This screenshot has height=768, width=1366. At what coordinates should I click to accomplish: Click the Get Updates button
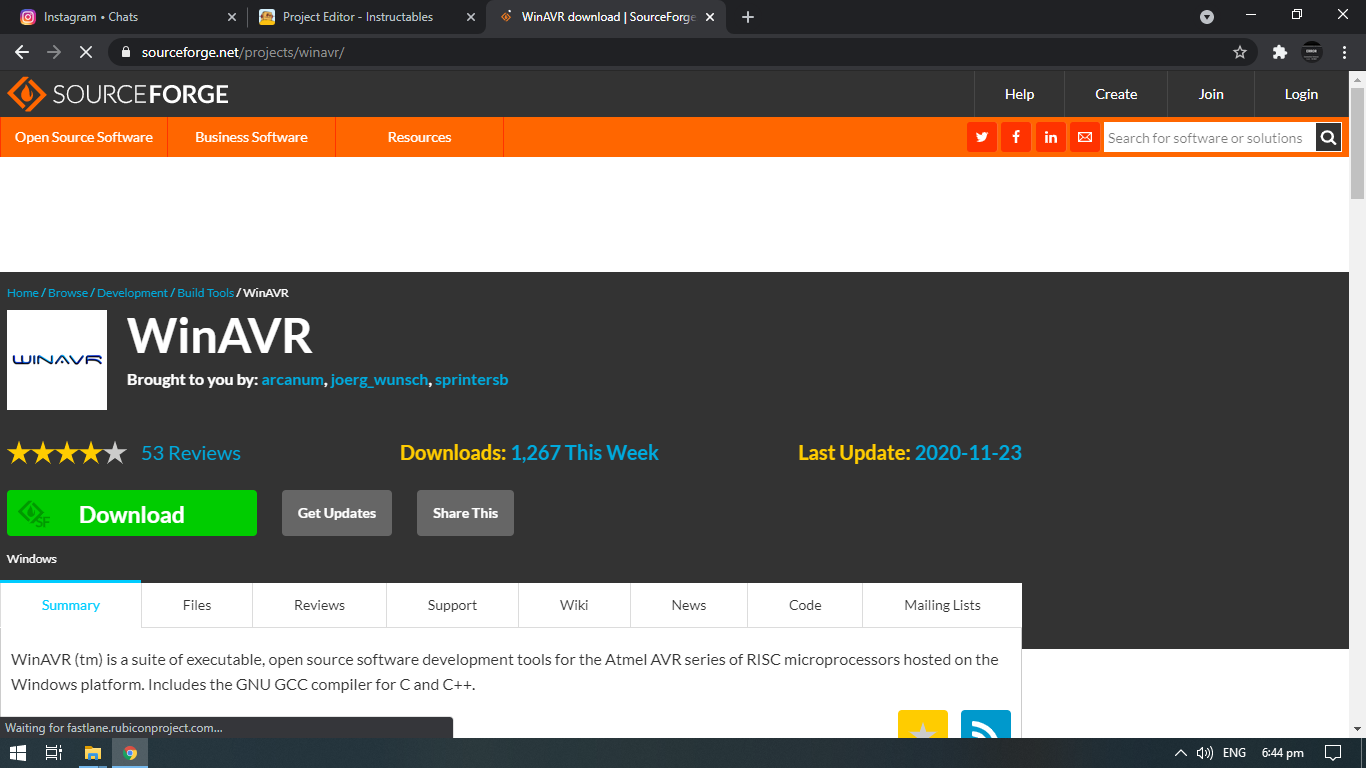click(x=337, y=513)
